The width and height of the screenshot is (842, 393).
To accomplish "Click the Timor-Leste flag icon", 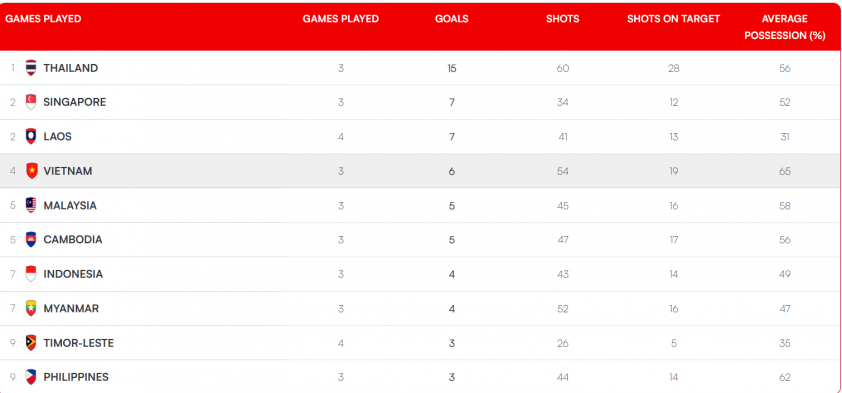I will click(x=31, y=343).
